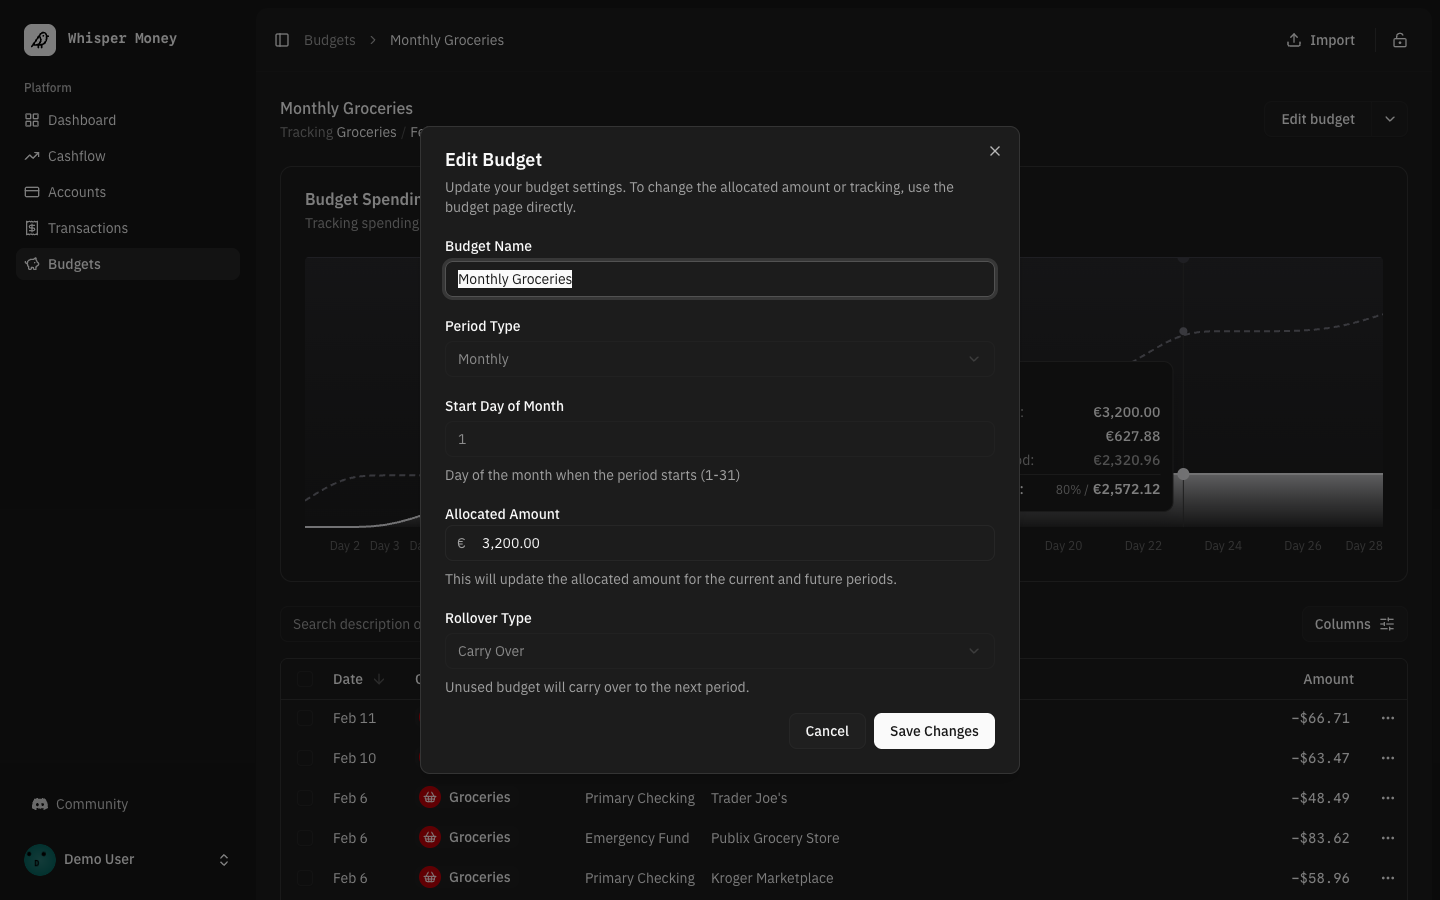
Task: Toggle the select-all checkbox in the table header
Action: tap(305, 679)
